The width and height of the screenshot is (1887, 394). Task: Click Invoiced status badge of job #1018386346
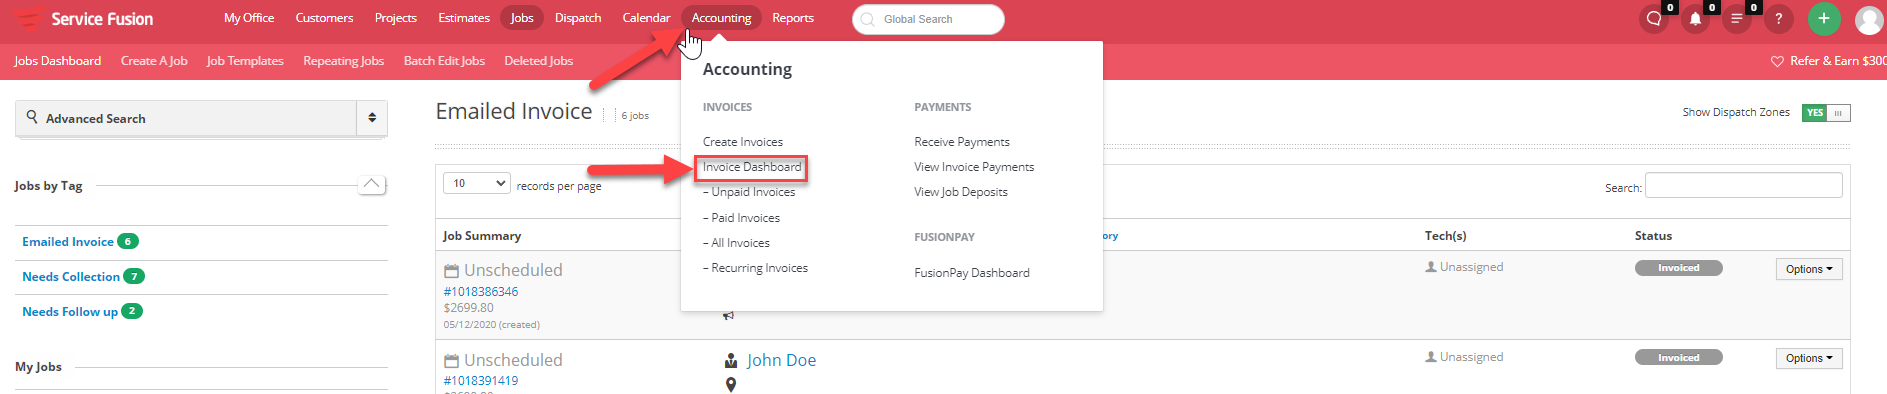pyautogui.click(x=1678, y=268)
